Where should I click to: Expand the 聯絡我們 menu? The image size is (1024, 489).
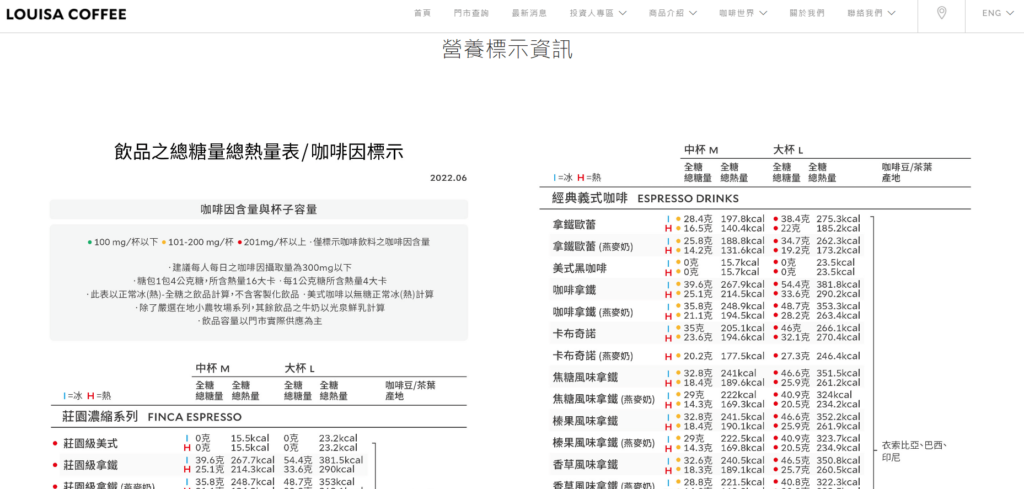point(871,13)
